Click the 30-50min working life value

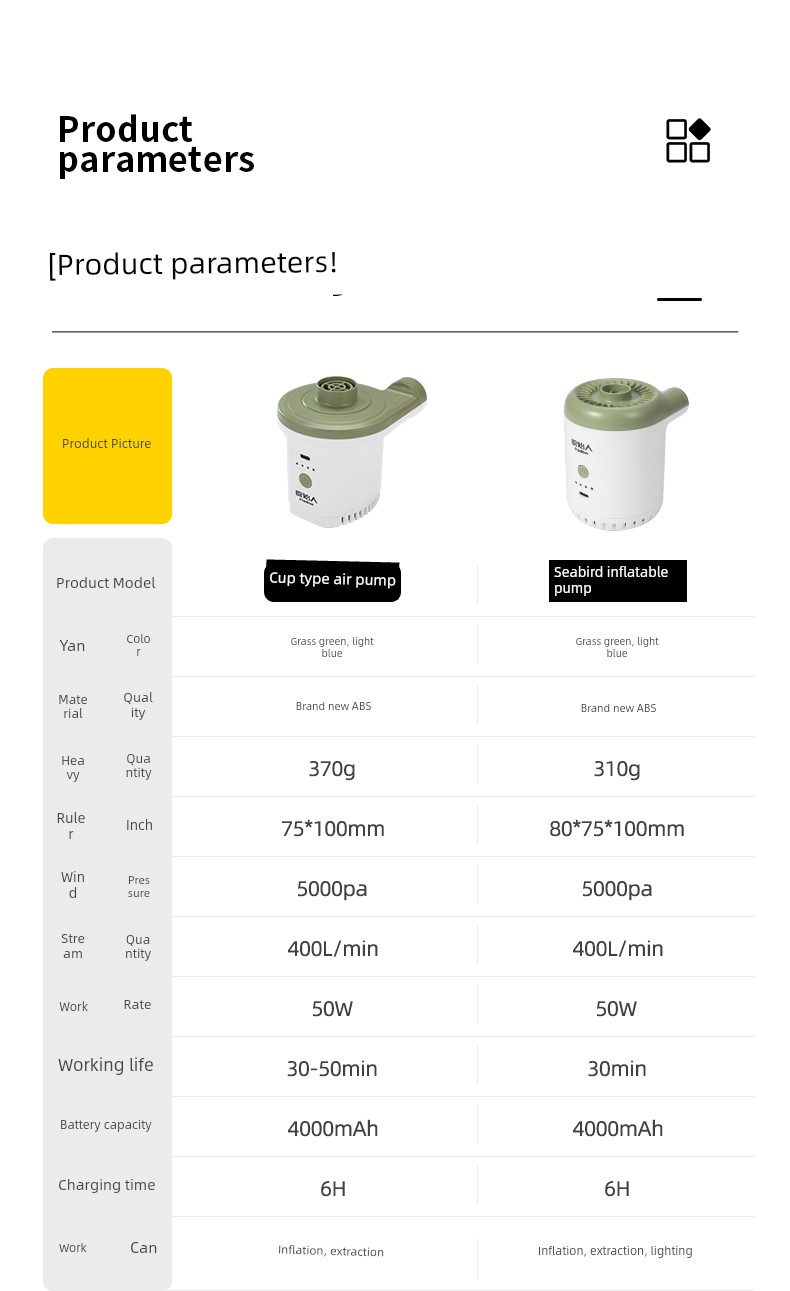tap(332, 1068)
